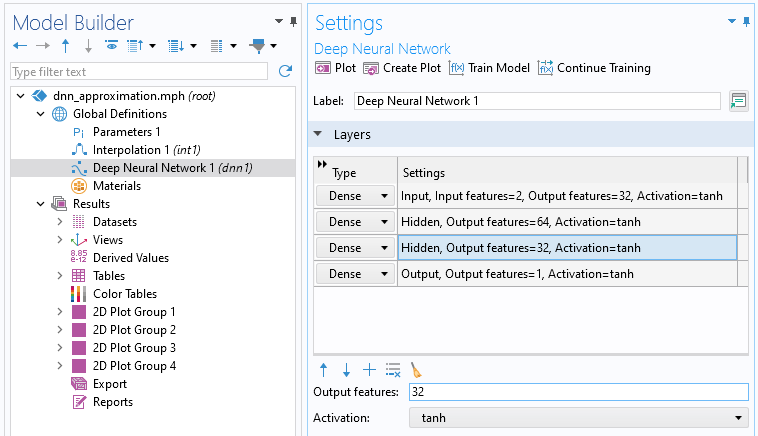Select Interpolation 1 (int1) node

[x=146, y=150]
